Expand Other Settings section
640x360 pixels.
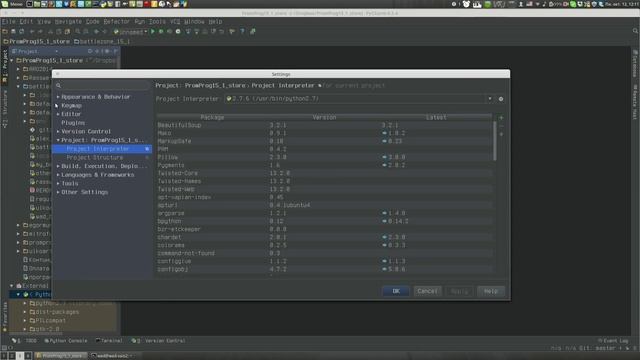pyautogui.click(x=58, y=192)
